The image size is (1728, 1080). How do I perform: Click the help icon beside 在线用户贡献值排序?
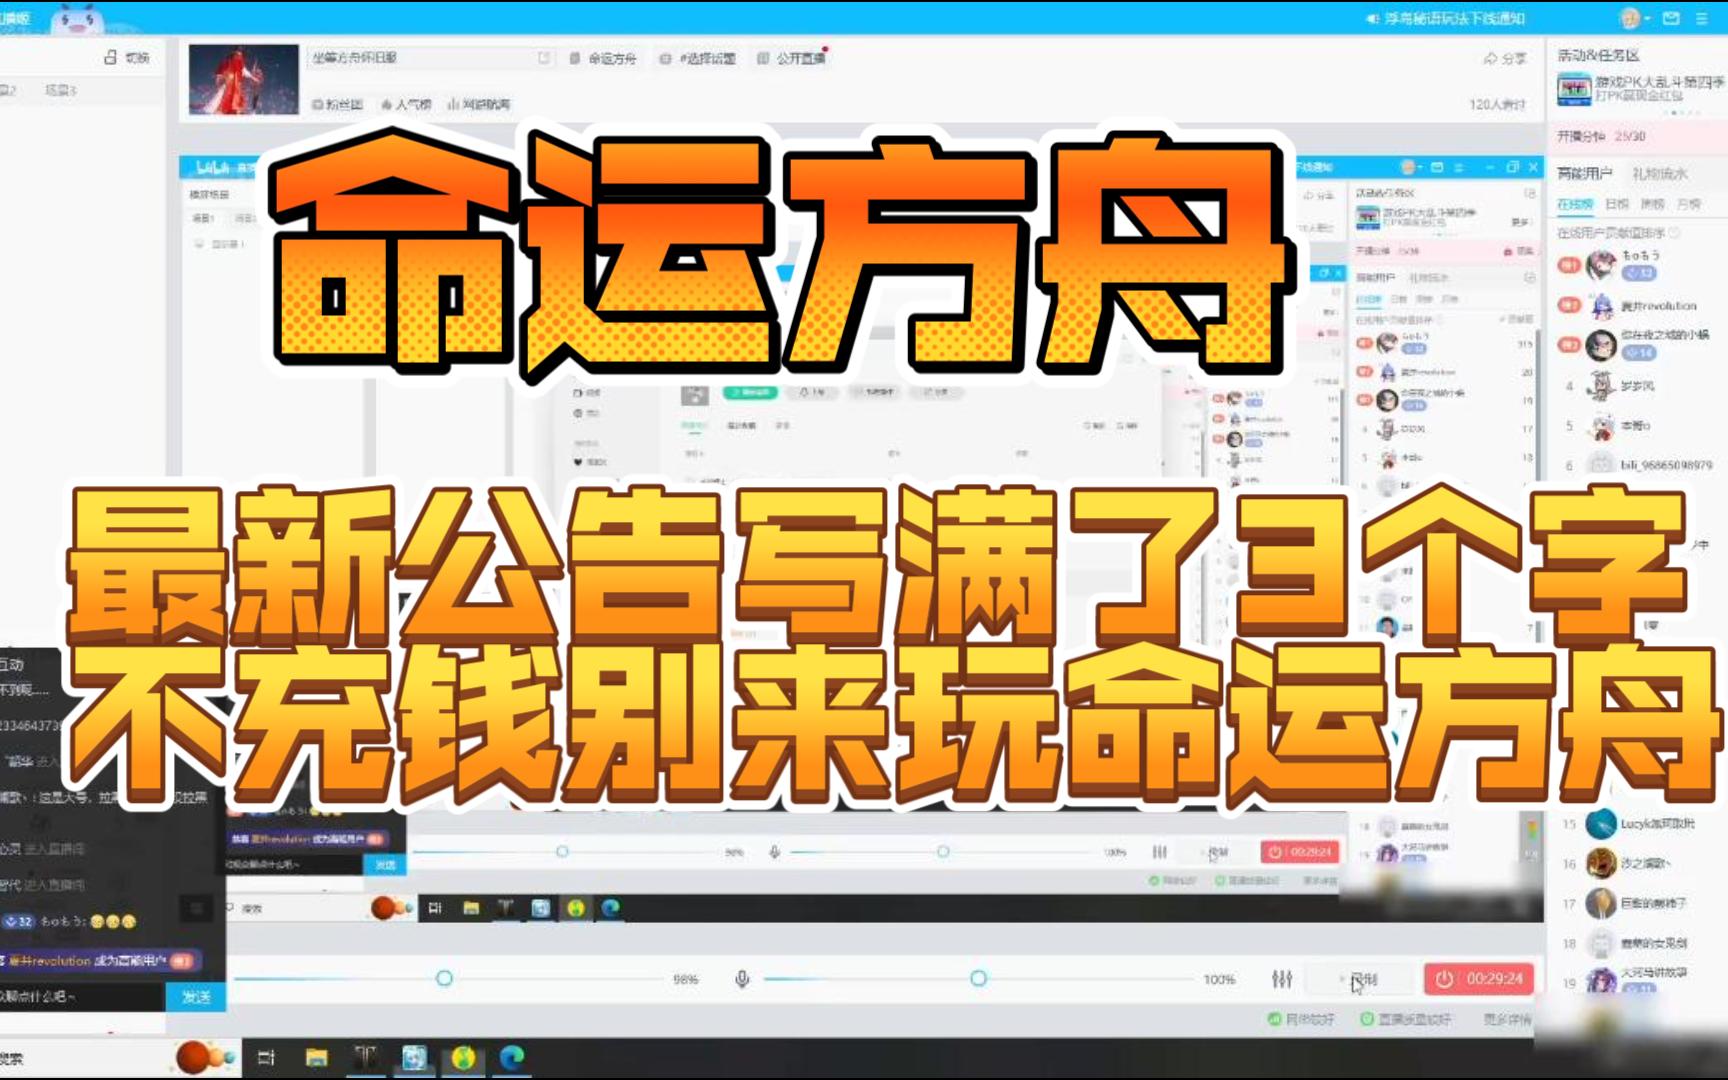coord(1675,233)
